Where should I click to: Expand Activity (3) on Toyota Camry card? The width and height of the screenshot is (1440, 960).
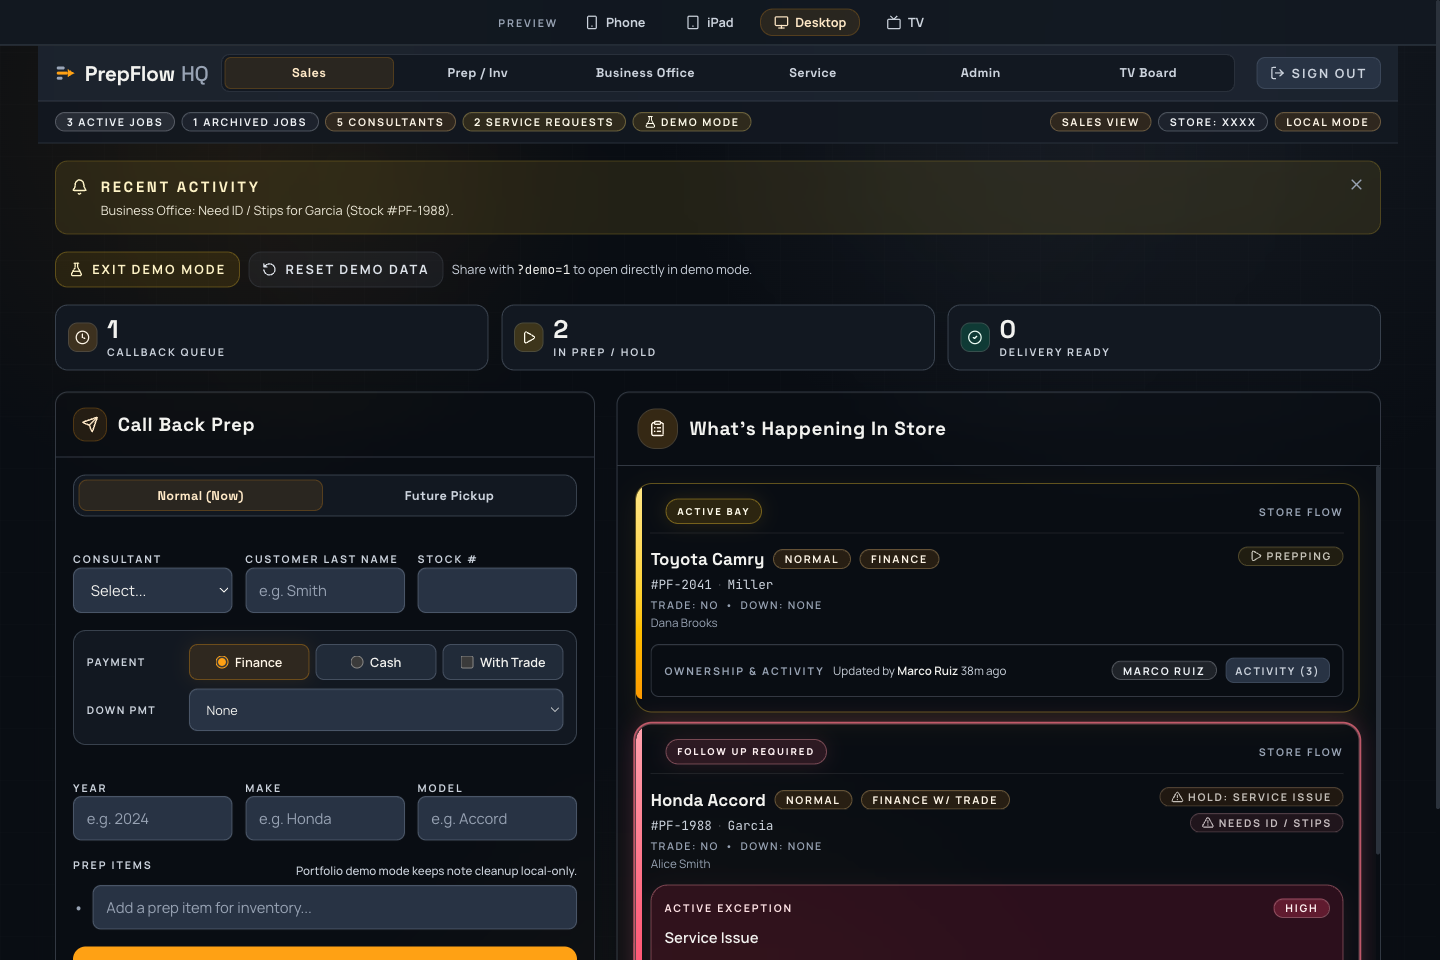point(1277,671)
